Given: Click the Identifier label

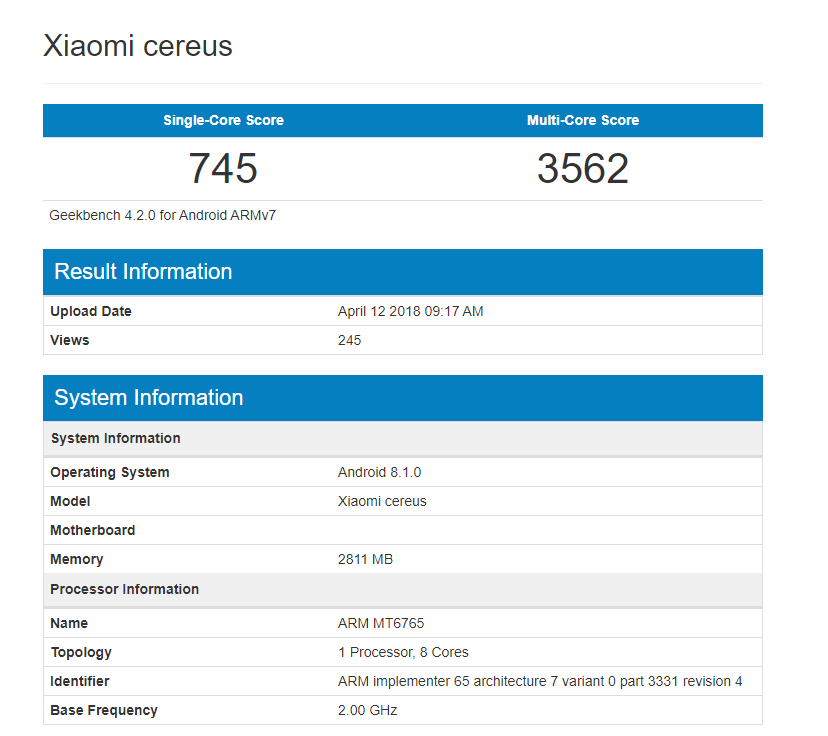Looking at the screenshot, I should click(x=80, y=682).
